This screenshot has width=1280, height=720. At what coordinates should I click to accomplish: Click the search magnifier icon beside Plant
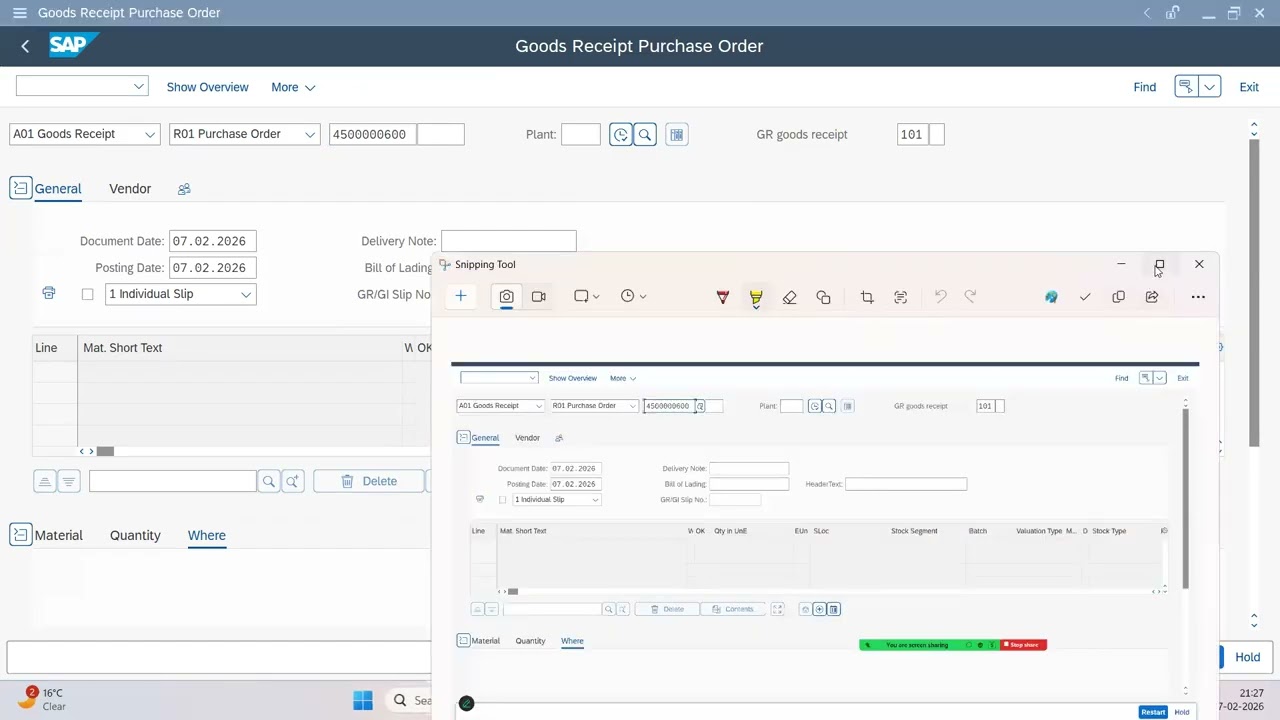pos(645,134)
